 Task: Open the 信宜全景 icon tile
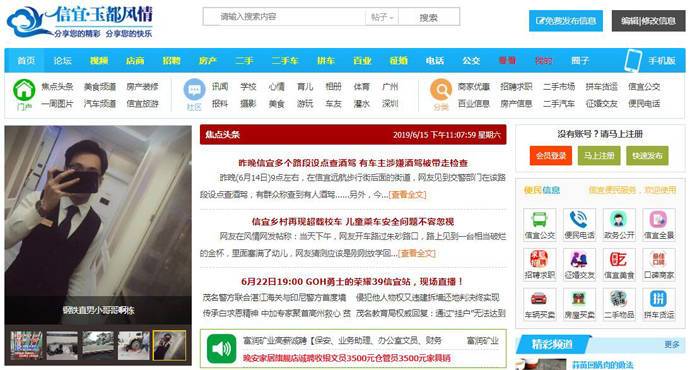click(659, 224)
